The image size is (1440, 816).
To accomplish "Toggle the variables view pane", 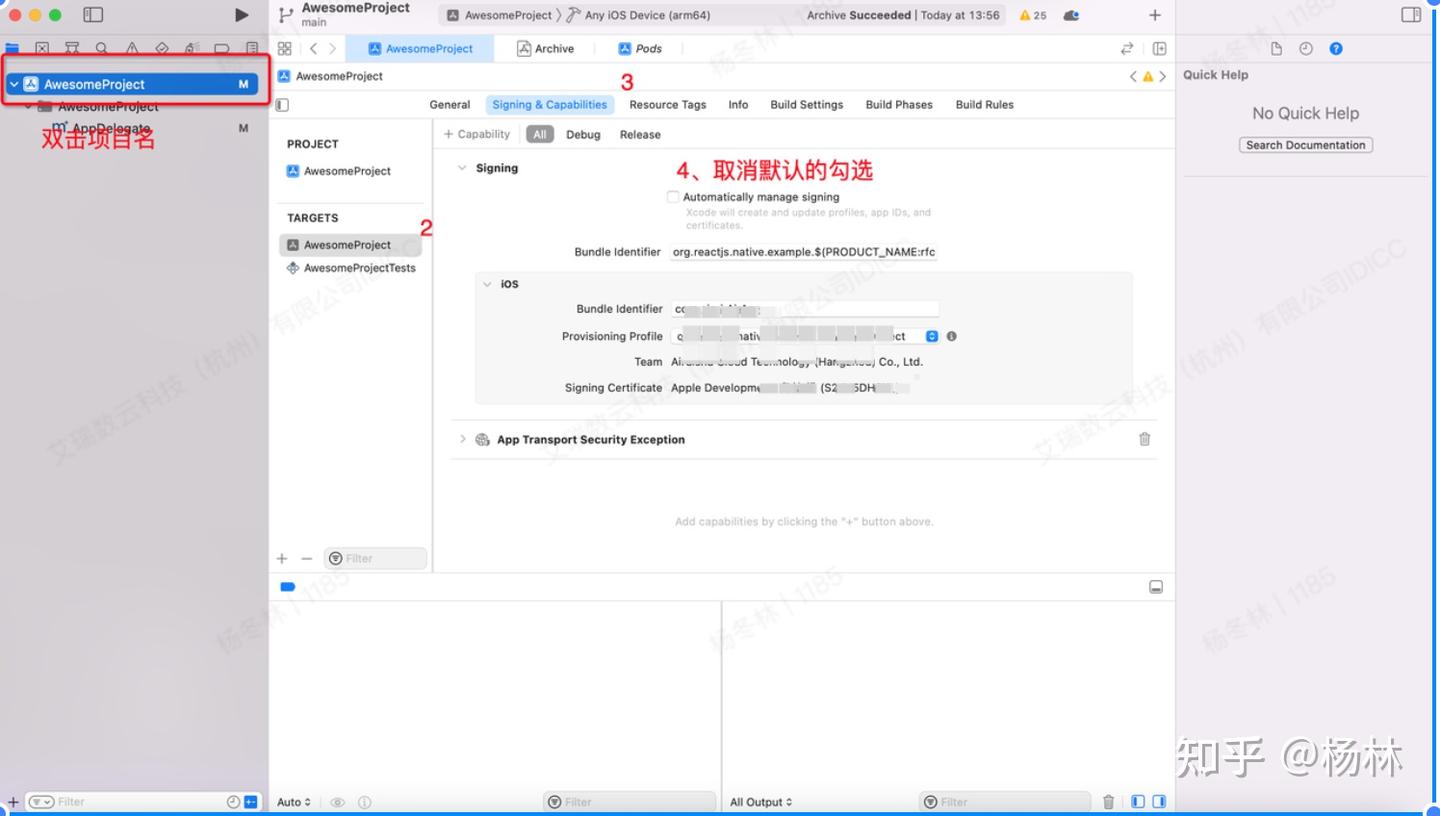I will click(x=1138, y=801).
